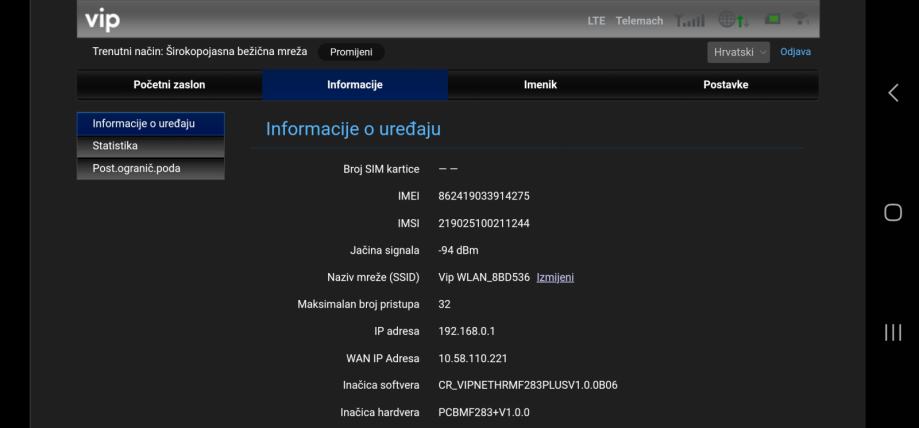The image size is (919, 428).
Task: Click the Wi-Fi status icon
Action: (x=801, y=20)
